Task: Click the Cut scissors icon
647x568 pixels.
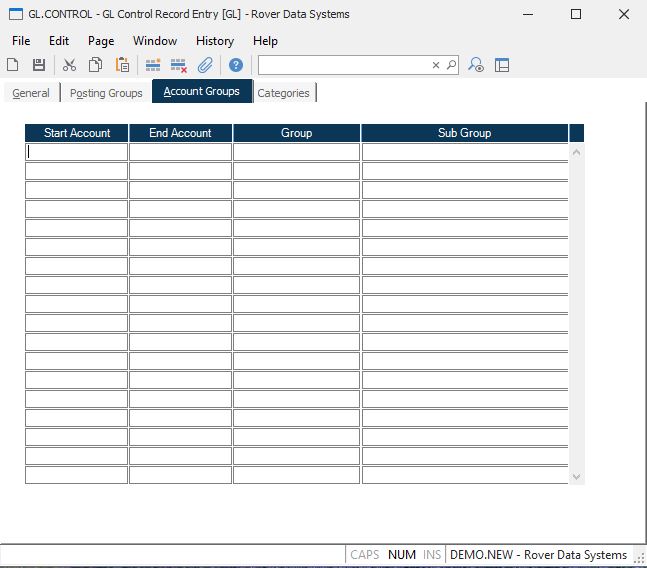Action: tap(69, 65)
